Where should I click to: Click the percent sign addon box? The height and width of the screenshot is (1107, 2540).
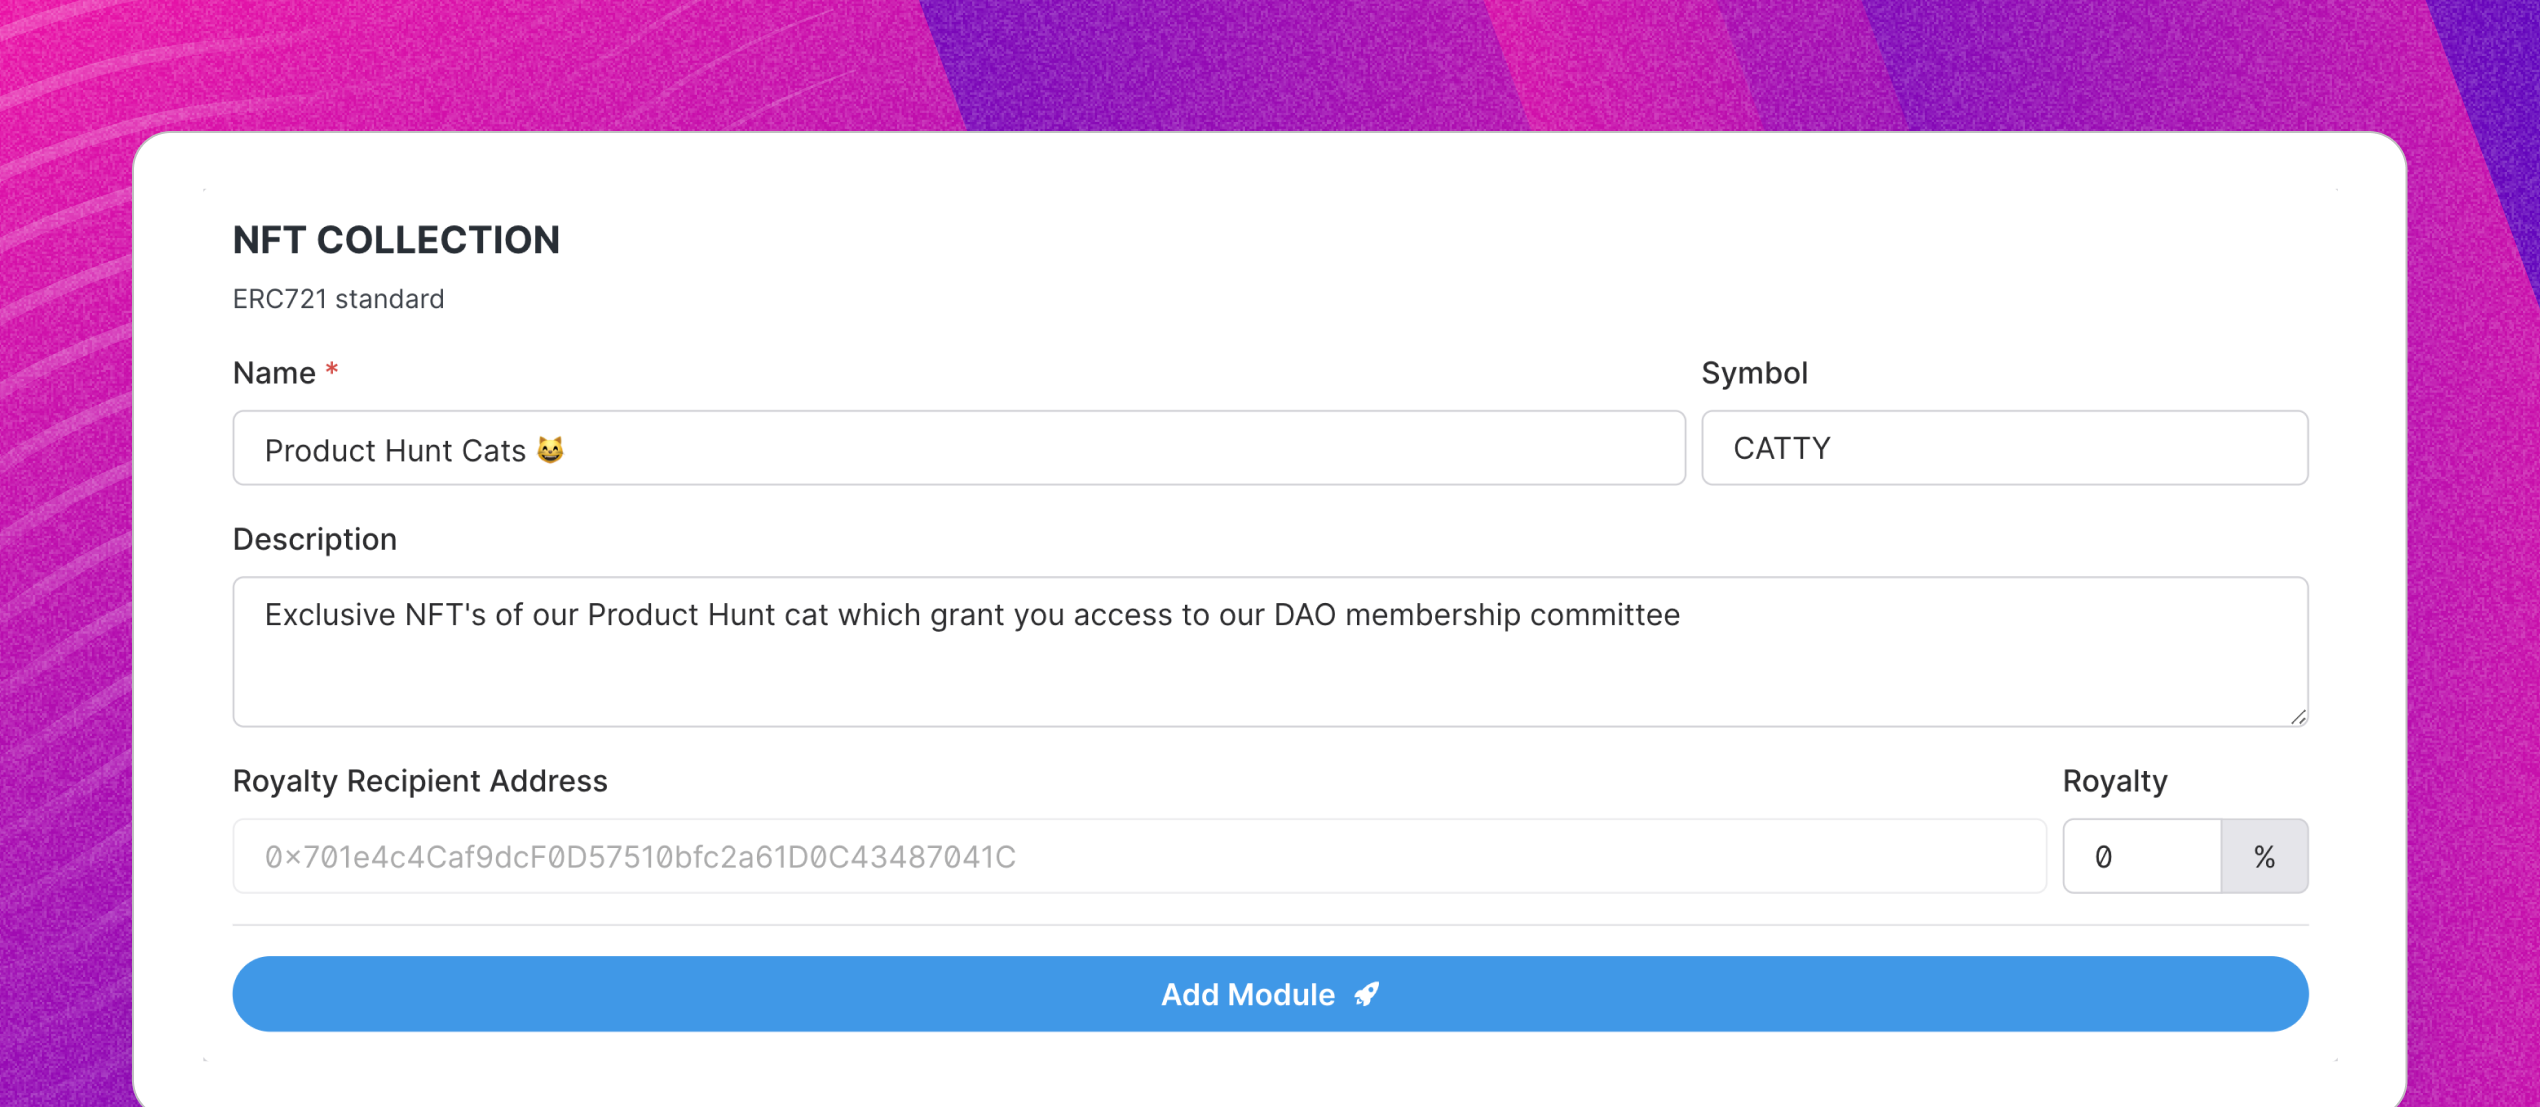[x=2265, y=856]
